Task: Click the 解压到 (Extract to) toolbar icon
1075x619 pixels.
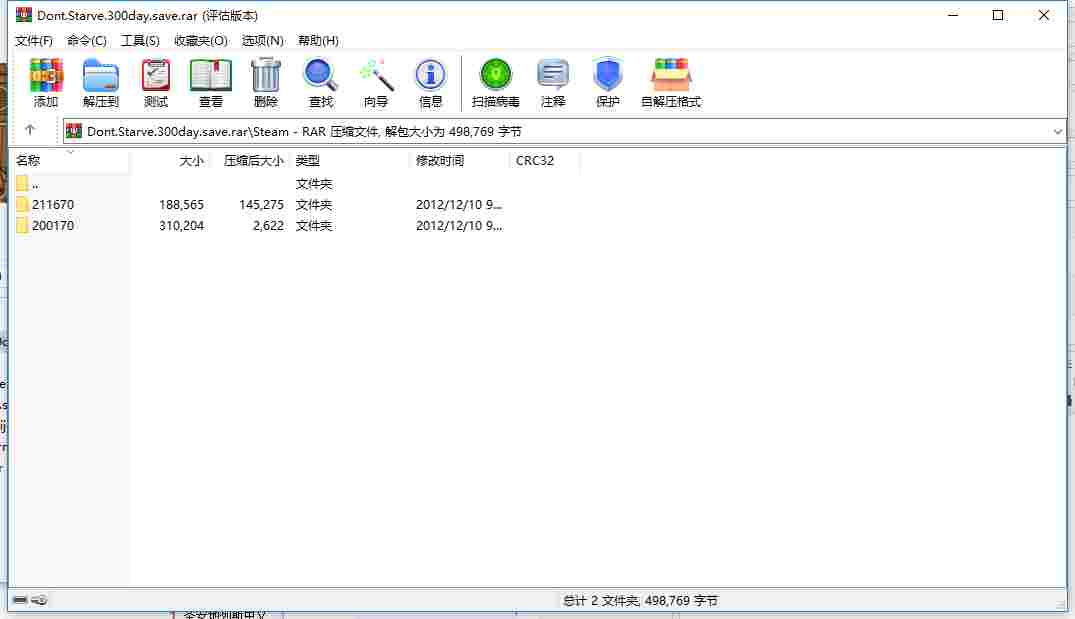Action: click(x=101, y=75)
